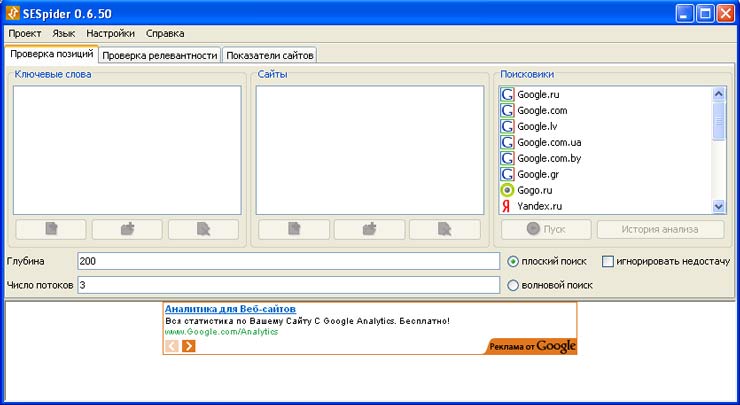
Task: Open the Аналитика для Веб-сайтов ad link
Action: pyautogui.click(x=230, y=309)
